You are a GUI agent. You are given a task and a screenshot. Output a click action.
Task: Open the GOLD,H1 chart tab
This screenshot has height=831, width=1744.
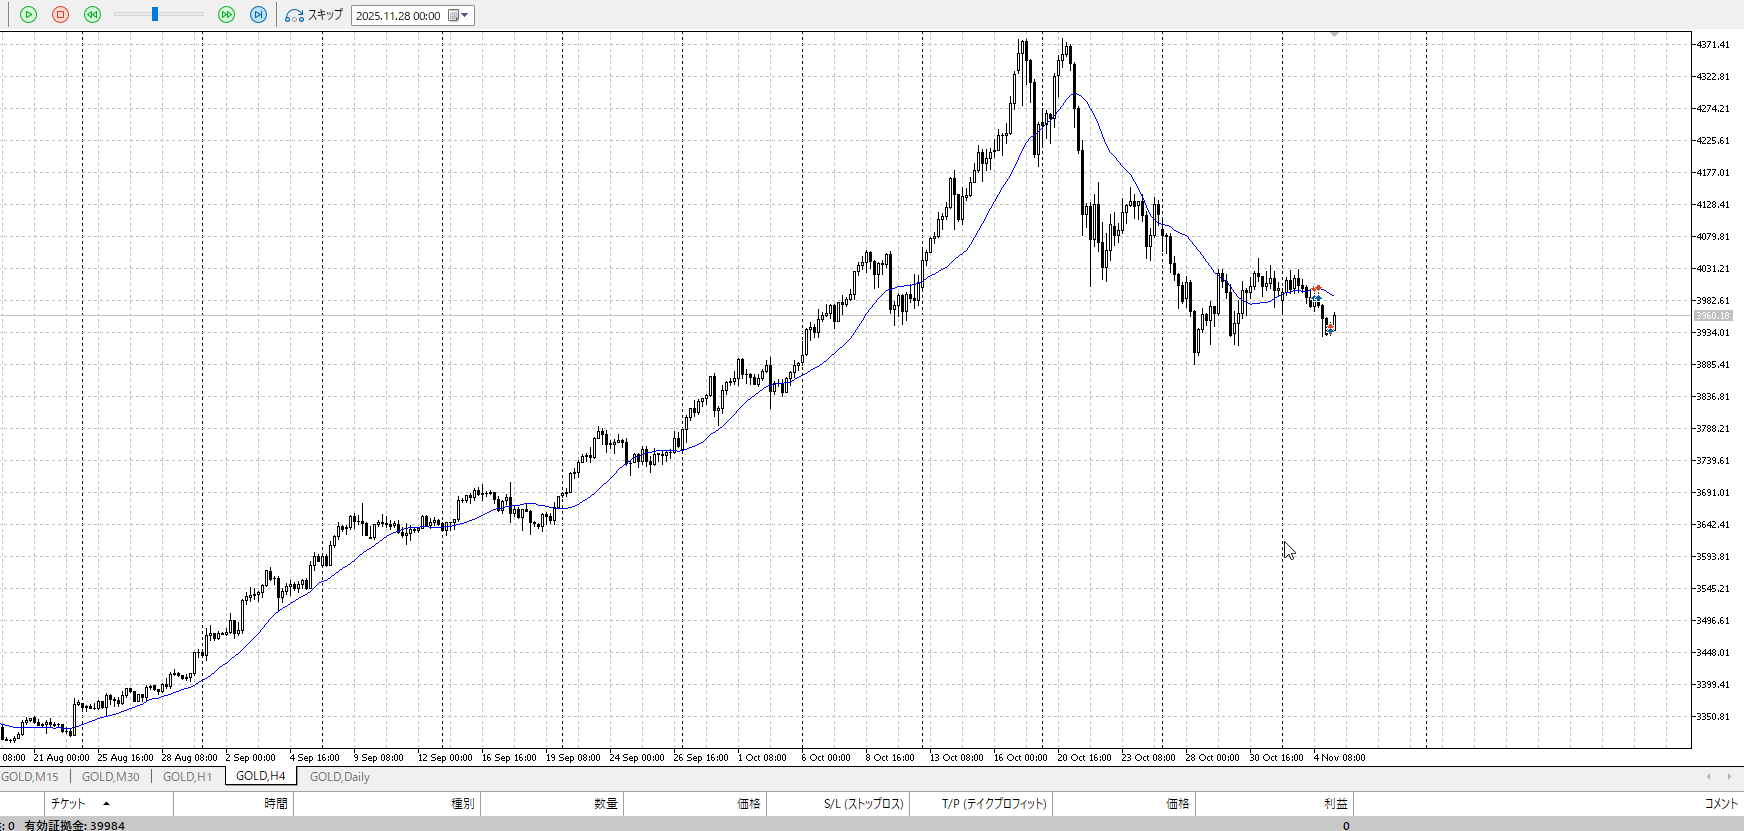(x=187, y=777)
